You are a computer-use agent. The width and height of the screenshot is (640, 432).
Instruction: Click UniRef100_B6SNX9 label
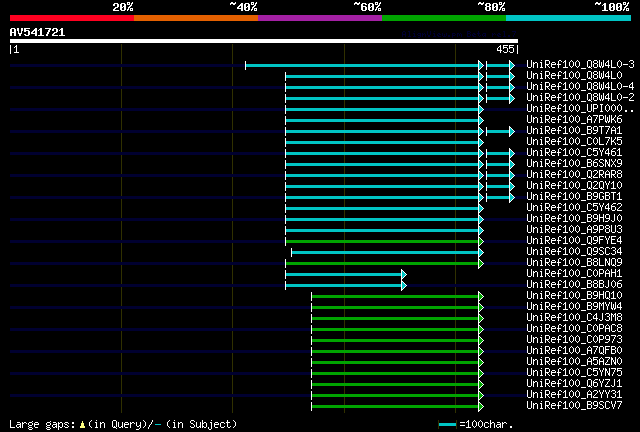click(574, 164)
